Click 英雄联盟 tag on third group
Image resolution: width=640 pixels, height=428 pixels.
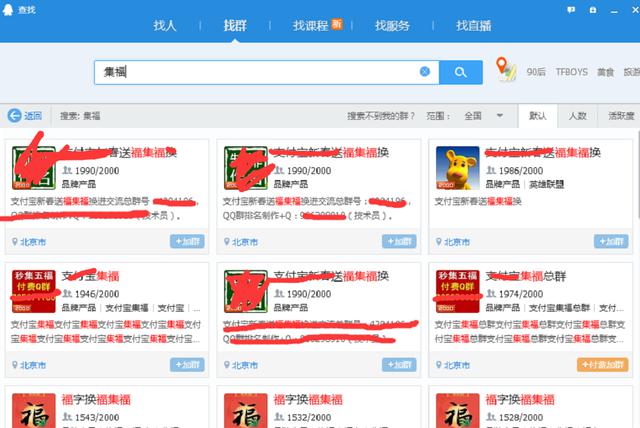click(547, 184)
